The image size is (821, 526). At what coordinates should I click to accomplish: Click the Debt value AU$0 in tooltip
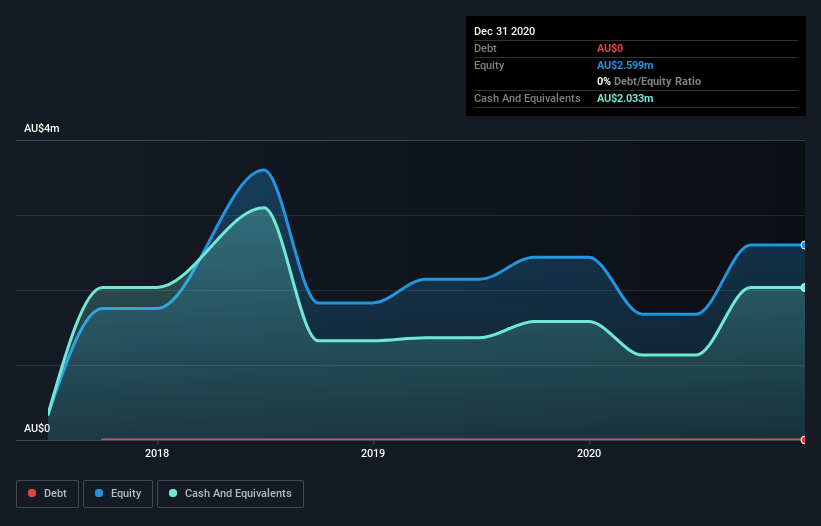[610, 49]
